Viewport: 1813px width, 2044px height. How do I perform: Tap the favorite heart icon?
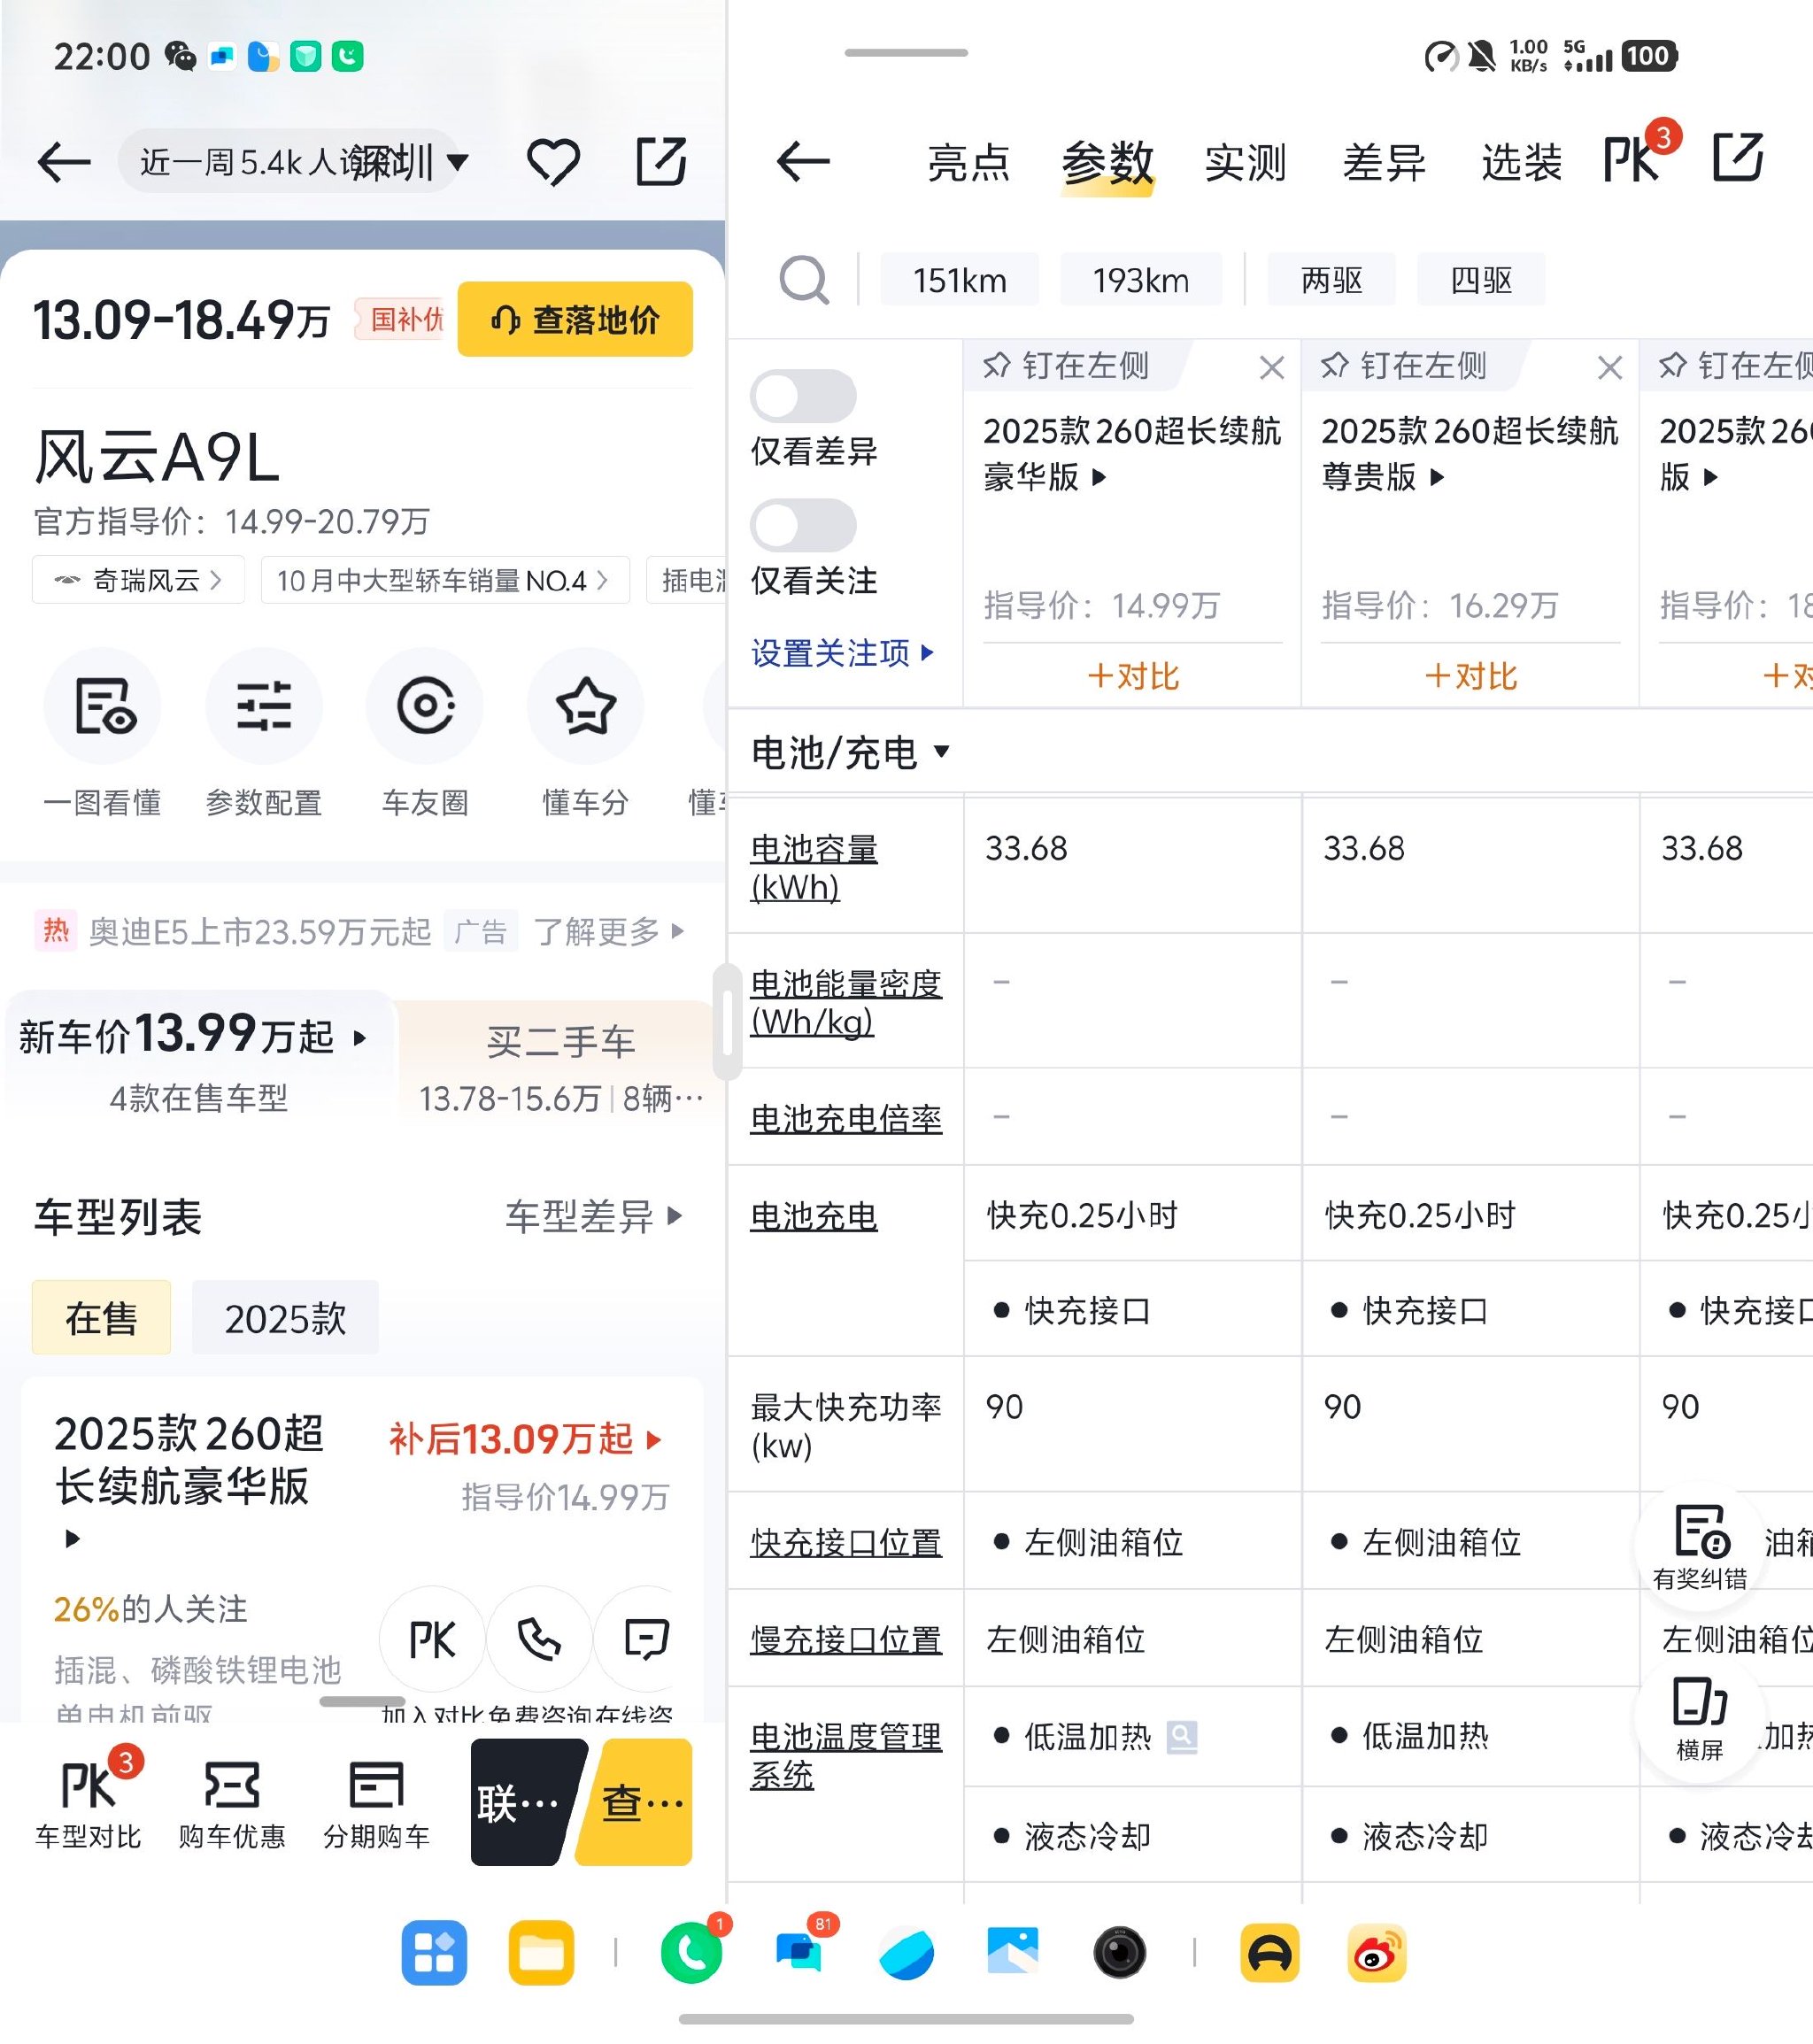[554, 160]
